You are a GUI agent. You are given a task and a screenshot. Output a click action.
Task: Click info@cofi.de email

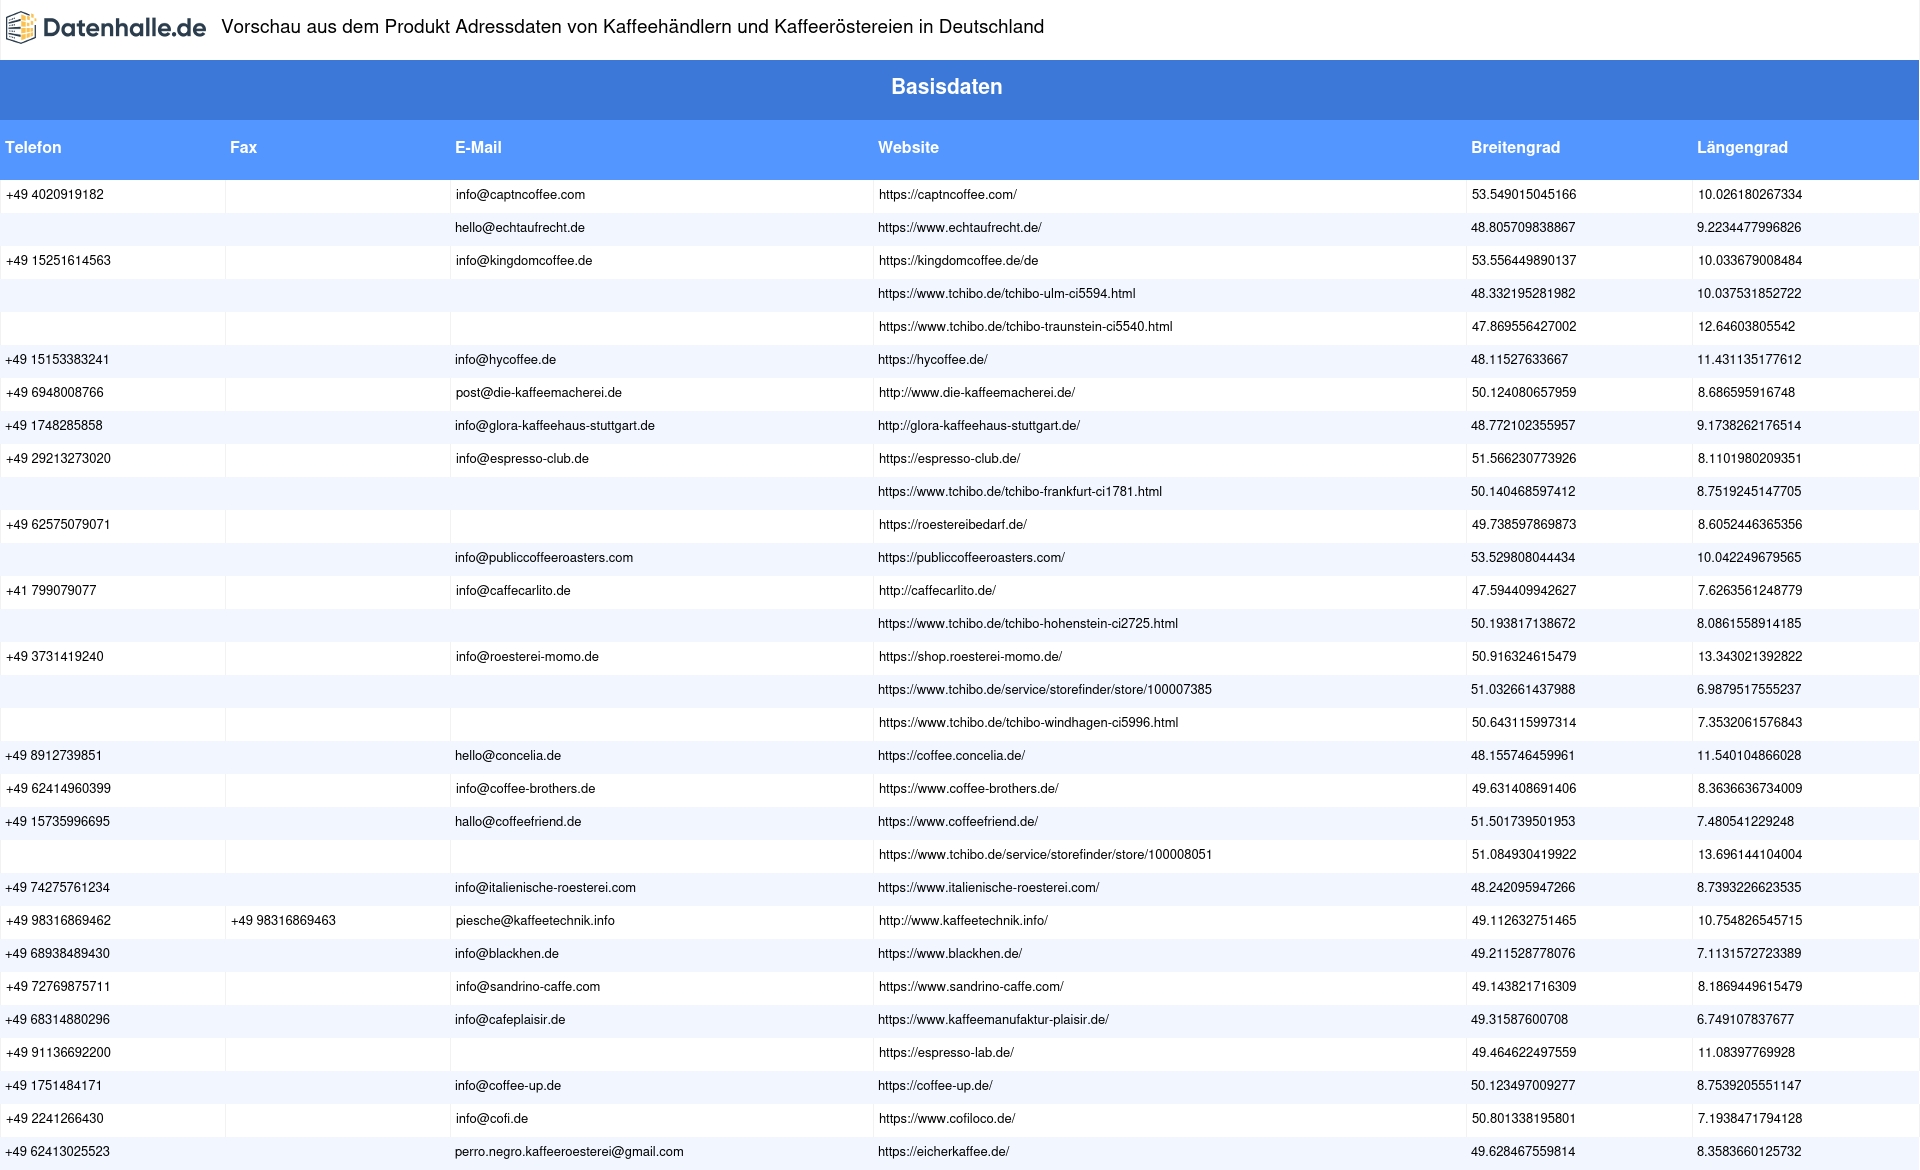[x=492, y=1119]
